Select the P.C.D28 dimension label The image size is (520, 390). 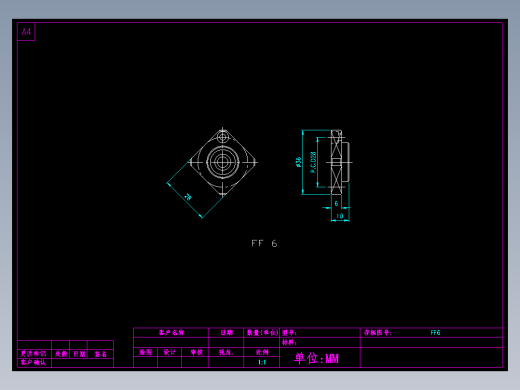click(x=313, y=162)
